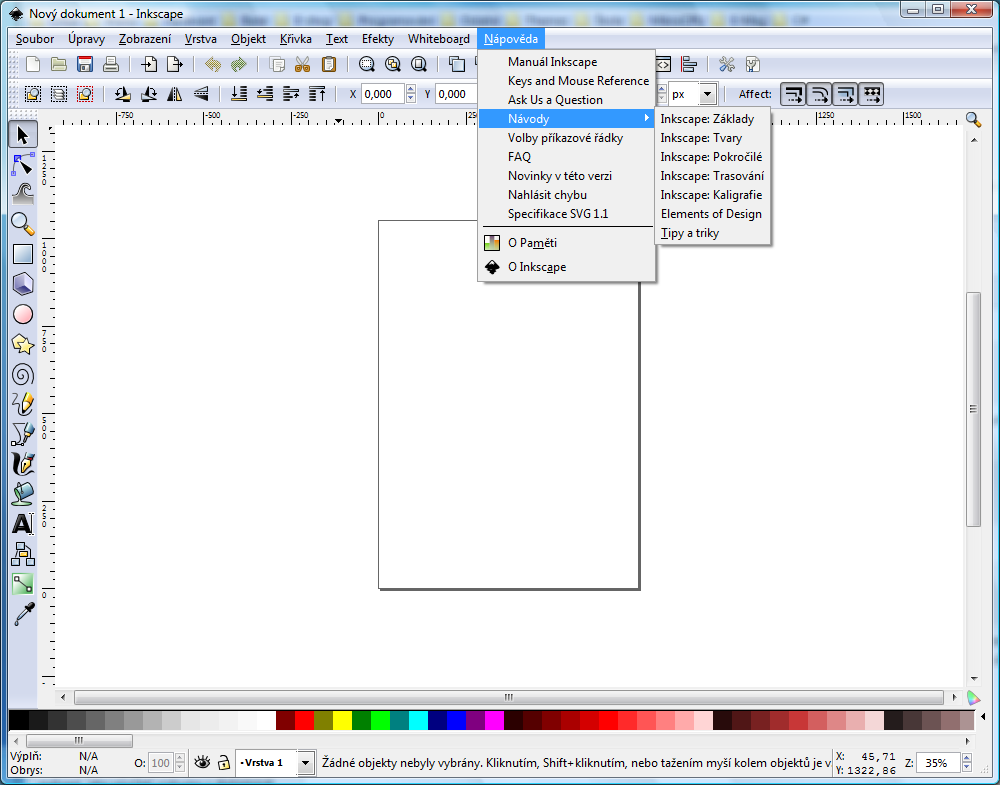Click the zoom percentage field
The image size is (1000, 785).
point(939,763)
